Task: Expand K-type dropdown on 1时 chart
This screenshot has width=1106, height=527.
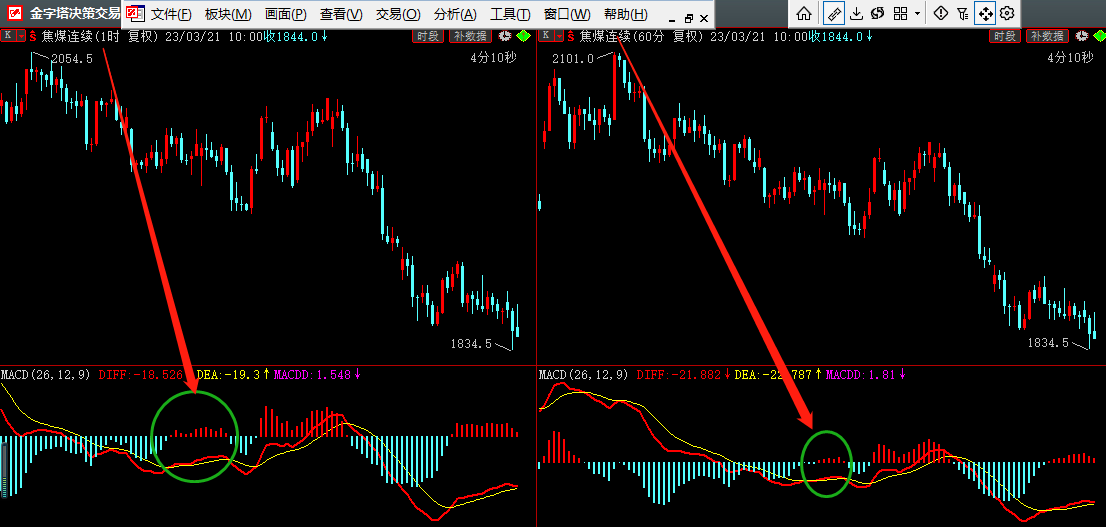Action: (x=21, y=36)
